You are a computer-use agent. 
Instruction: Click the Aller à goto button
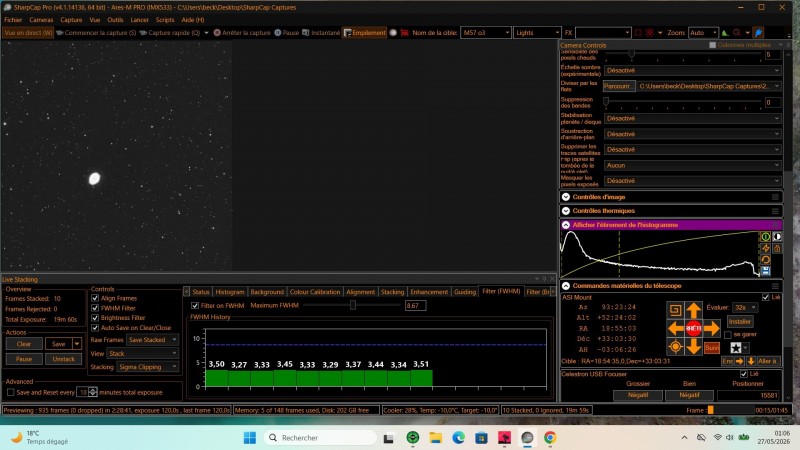click(767, 361)
